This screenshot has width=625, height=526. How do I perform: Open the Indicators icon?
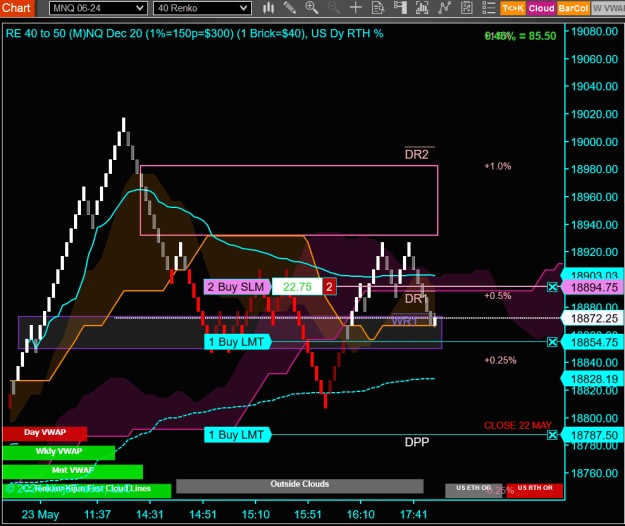pos(444,8)
